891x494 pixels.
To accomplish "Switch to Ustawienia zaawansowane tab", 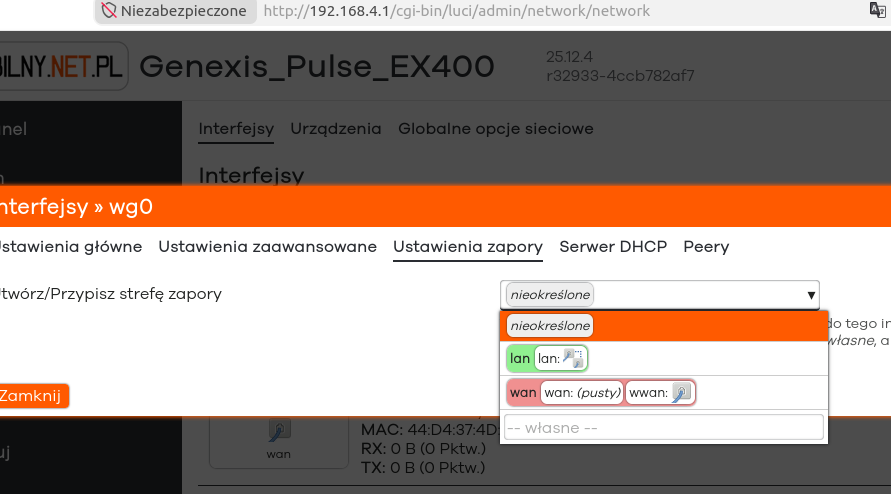I will pos(268,247).
